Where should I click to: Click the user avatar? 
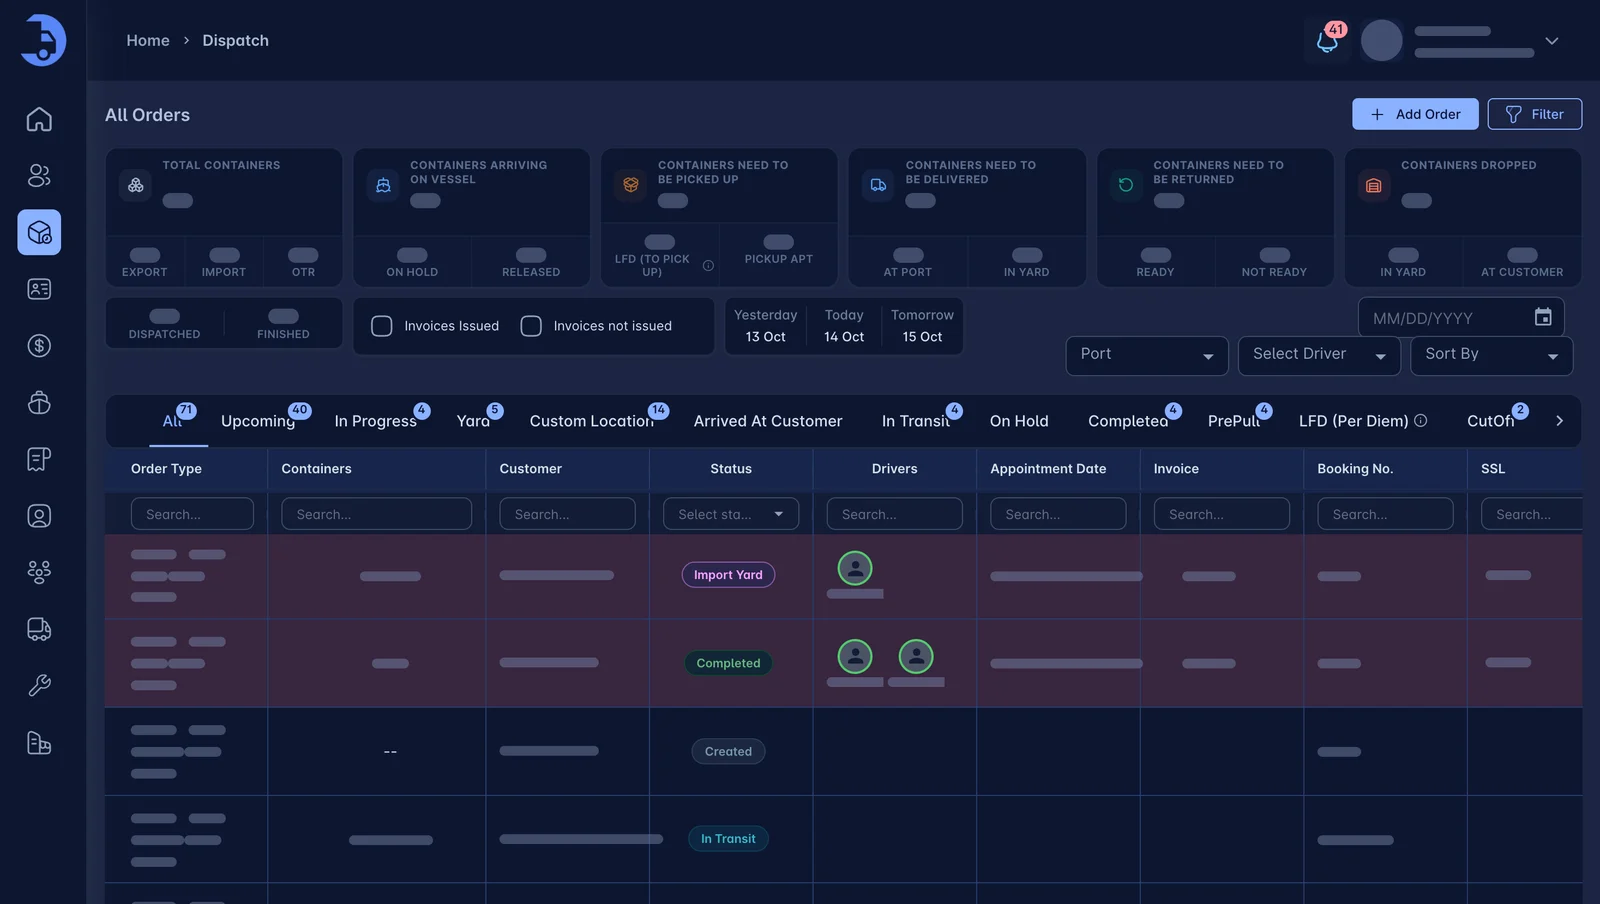[x=1382, y=41]
